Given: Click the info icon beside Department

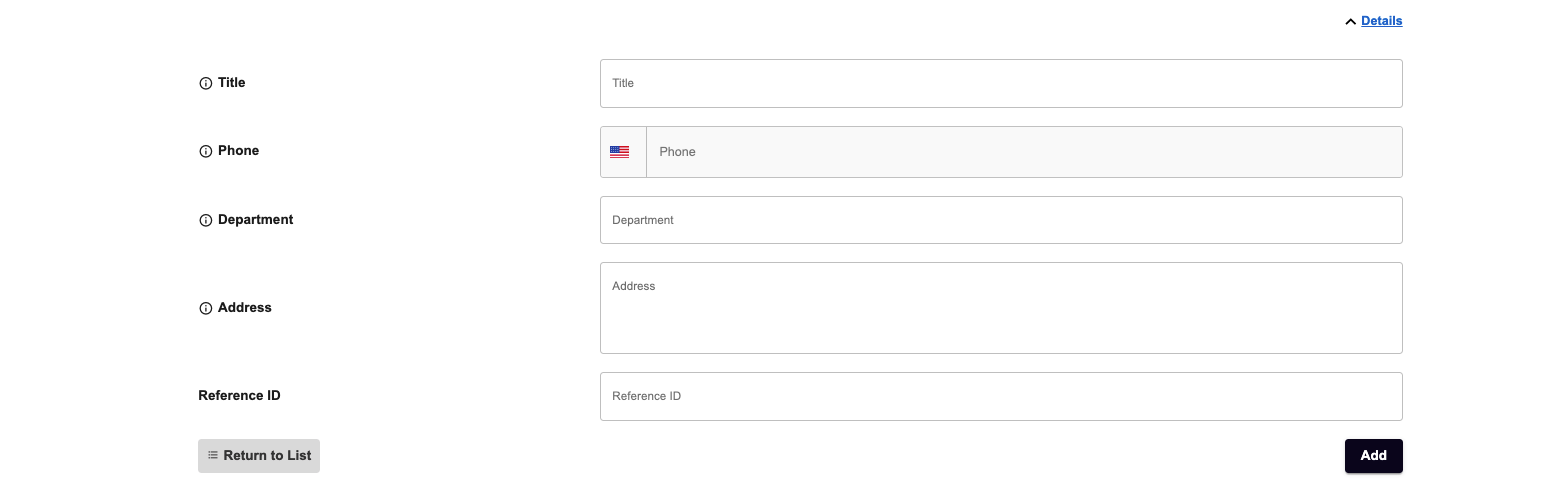Looking at the screenshot, I should point(206,220).
